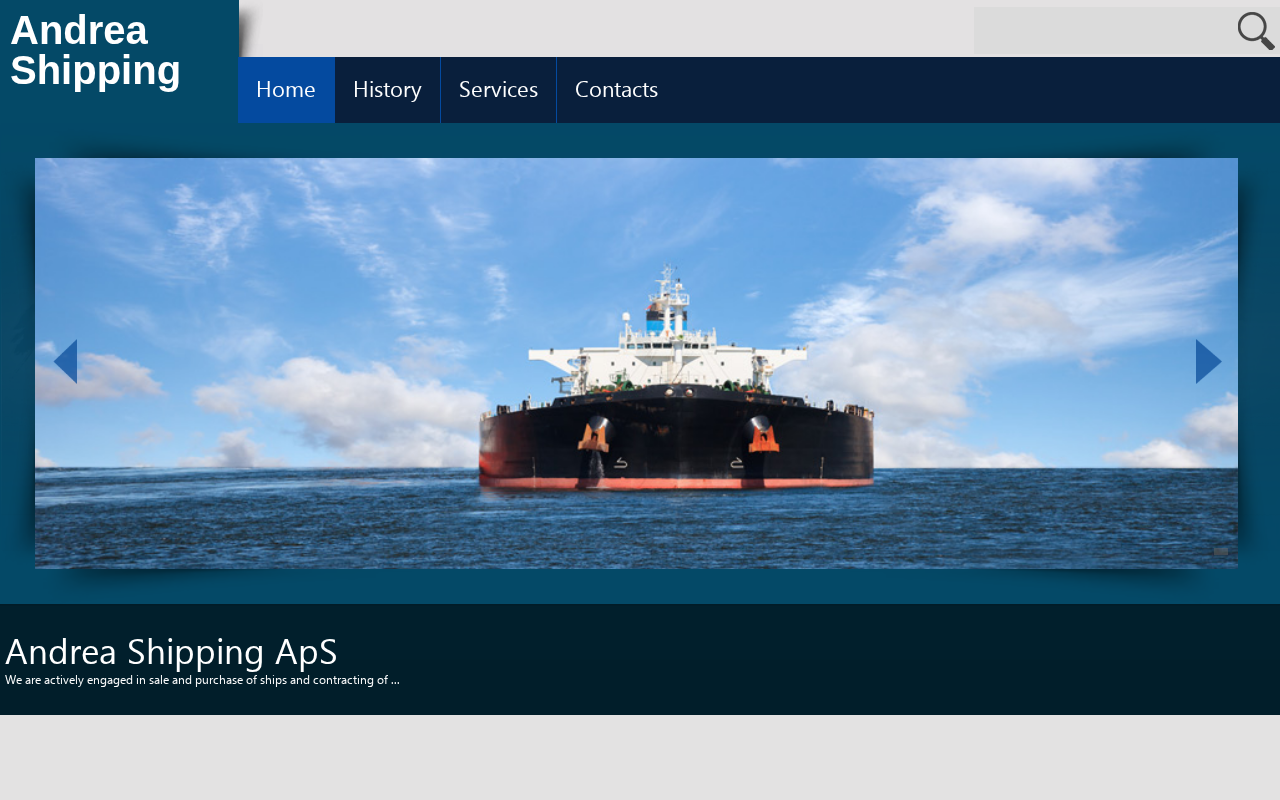Open the Services menu item
This screenshot has height=800, width=1280.
click(498, 90)
